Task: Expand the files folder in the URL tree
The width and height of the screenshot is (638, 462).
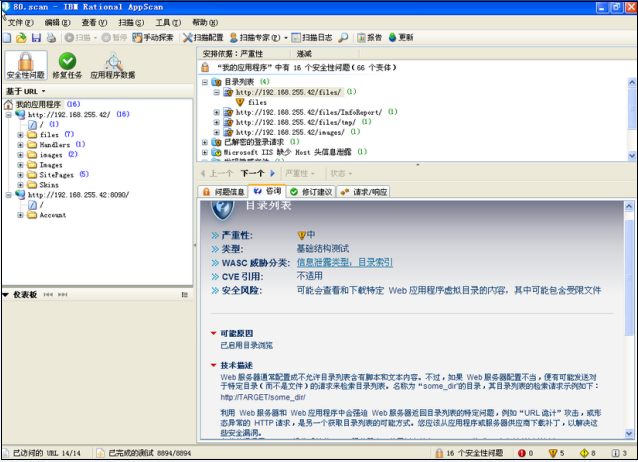Action: point(20,135)
